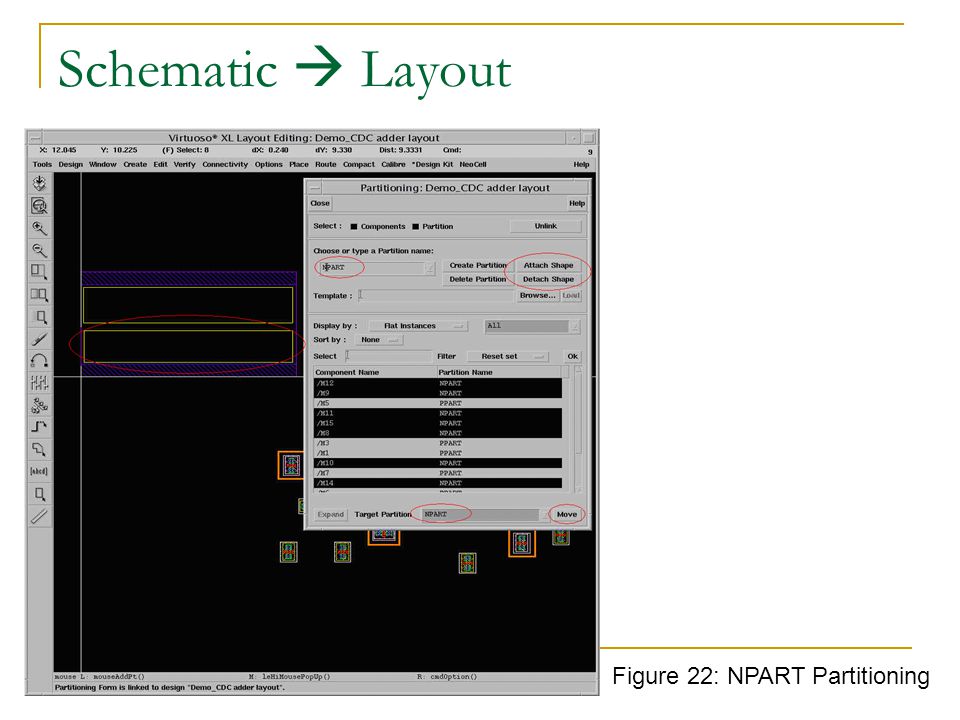
Task: Click the Attach Shape button
Action: 549,266
